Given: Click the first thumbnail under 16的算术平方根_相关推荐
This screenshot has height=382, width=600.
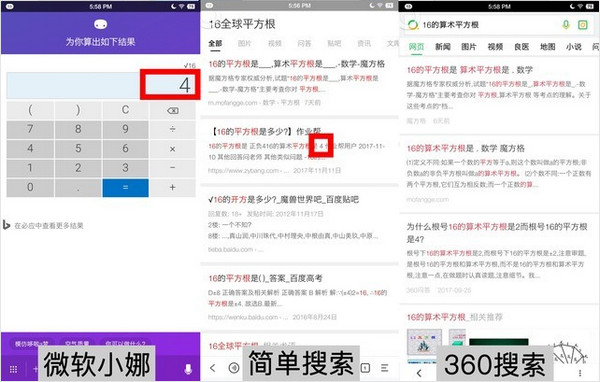Looking at the screenshot, I should point(424,343).
